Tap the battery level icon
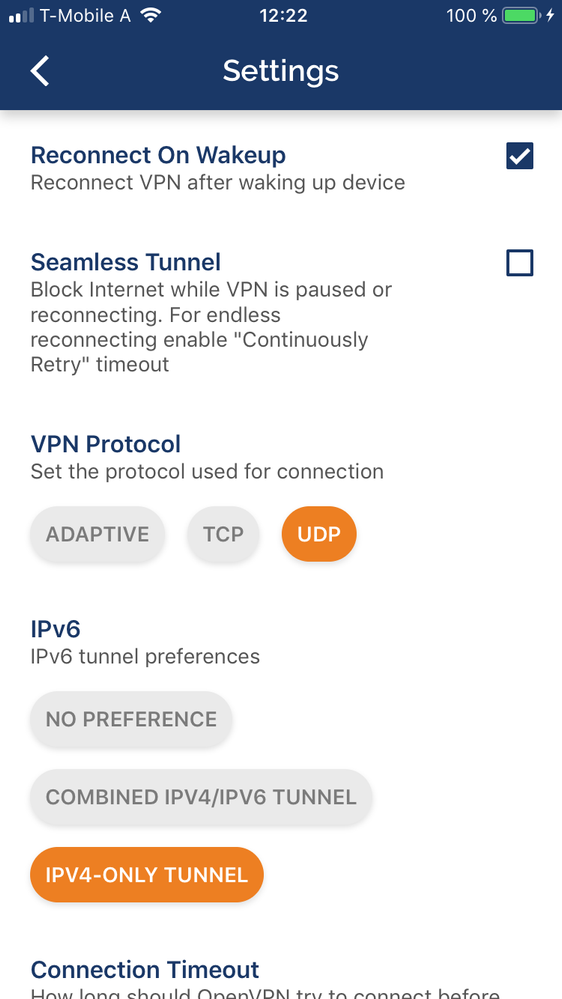The image size is (562, 999). tap(522, 16)
